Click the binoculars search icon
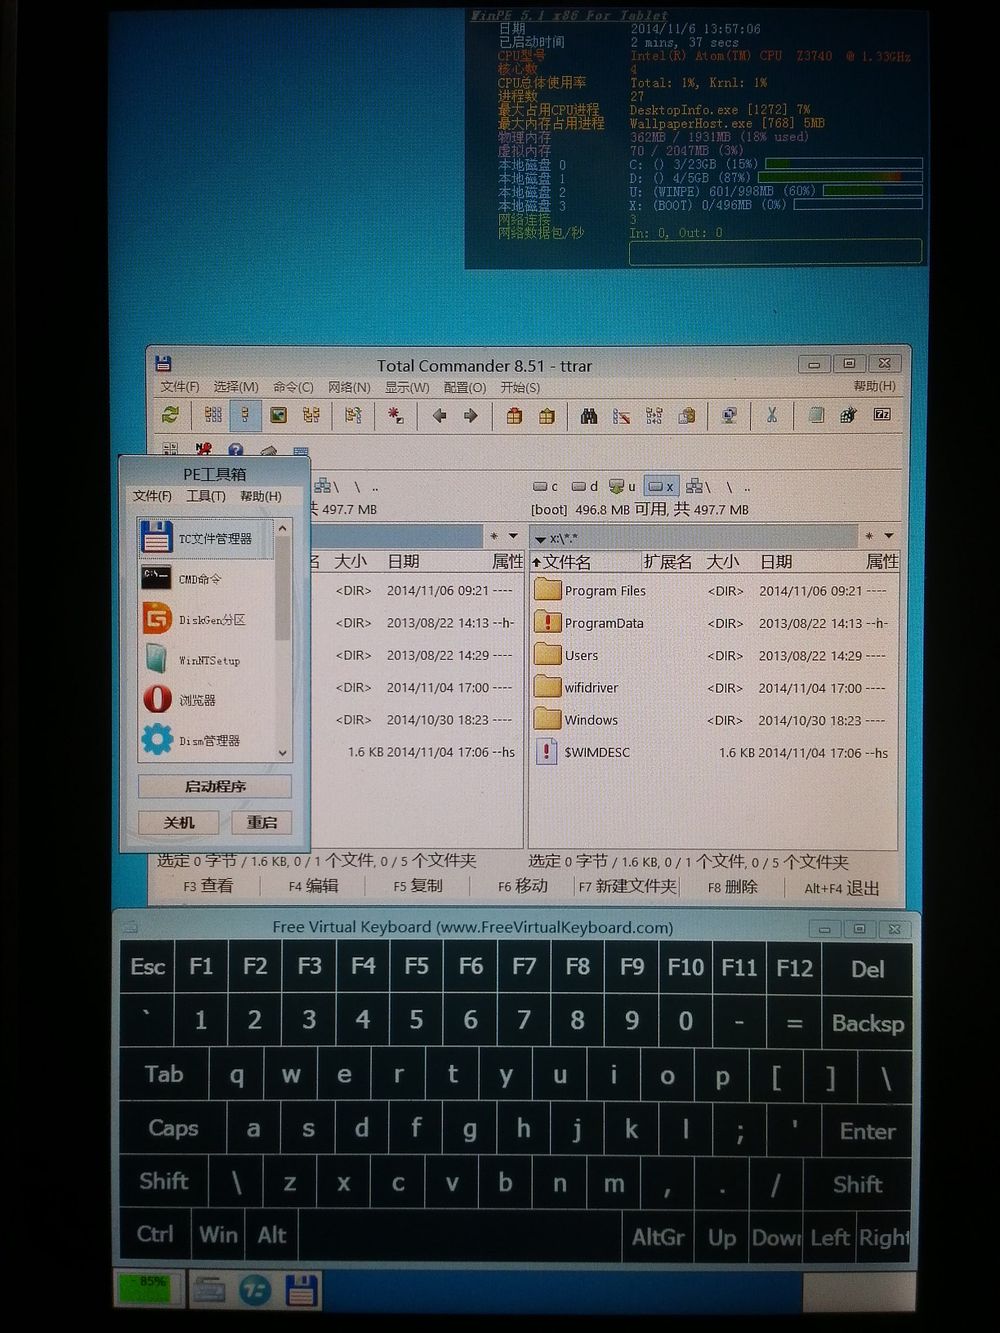The image size is (1000, 1333). tap(589, 415)
